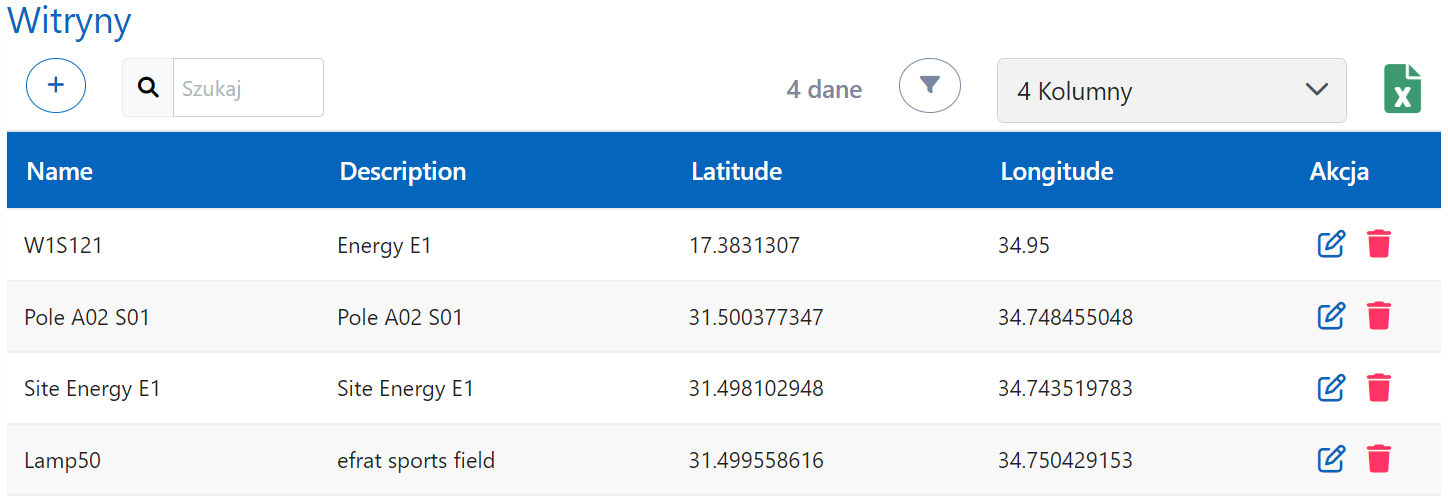The width and height of the screenshot is (1448, 496).
Task: Edit the Lamp50 site row
Action: tap(1331, 460)
